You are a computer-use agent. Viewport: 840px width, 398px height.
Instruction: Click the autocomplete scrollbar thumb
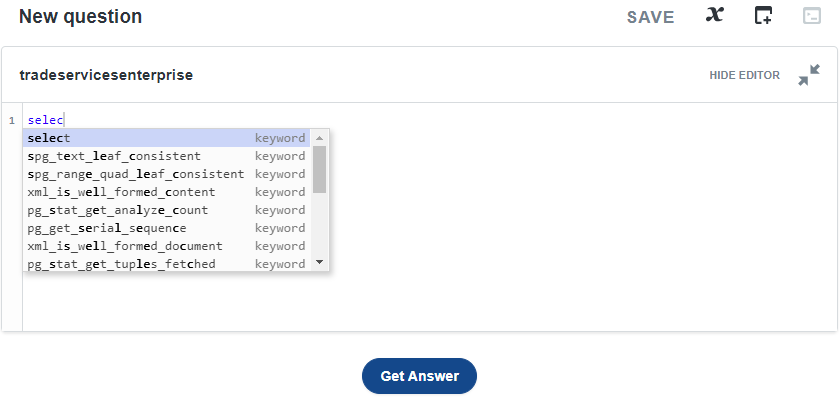tap(320, 169)
